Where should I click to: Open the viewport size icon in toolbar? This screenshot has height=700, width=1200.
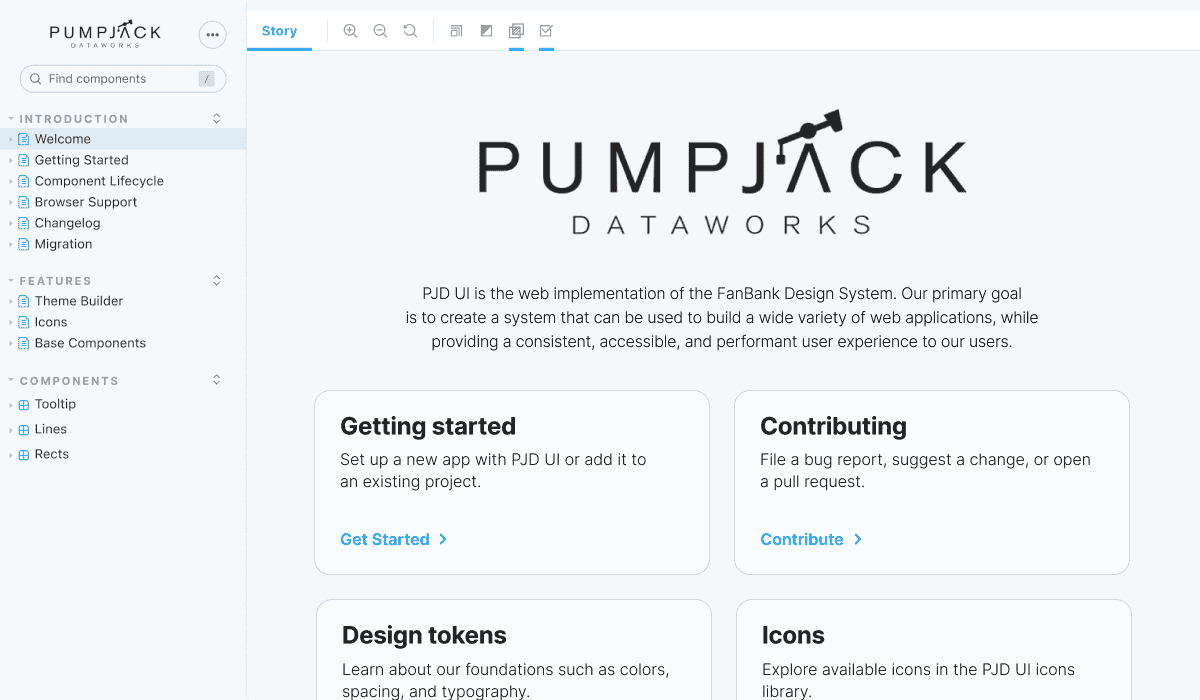[x=456, y=31]
